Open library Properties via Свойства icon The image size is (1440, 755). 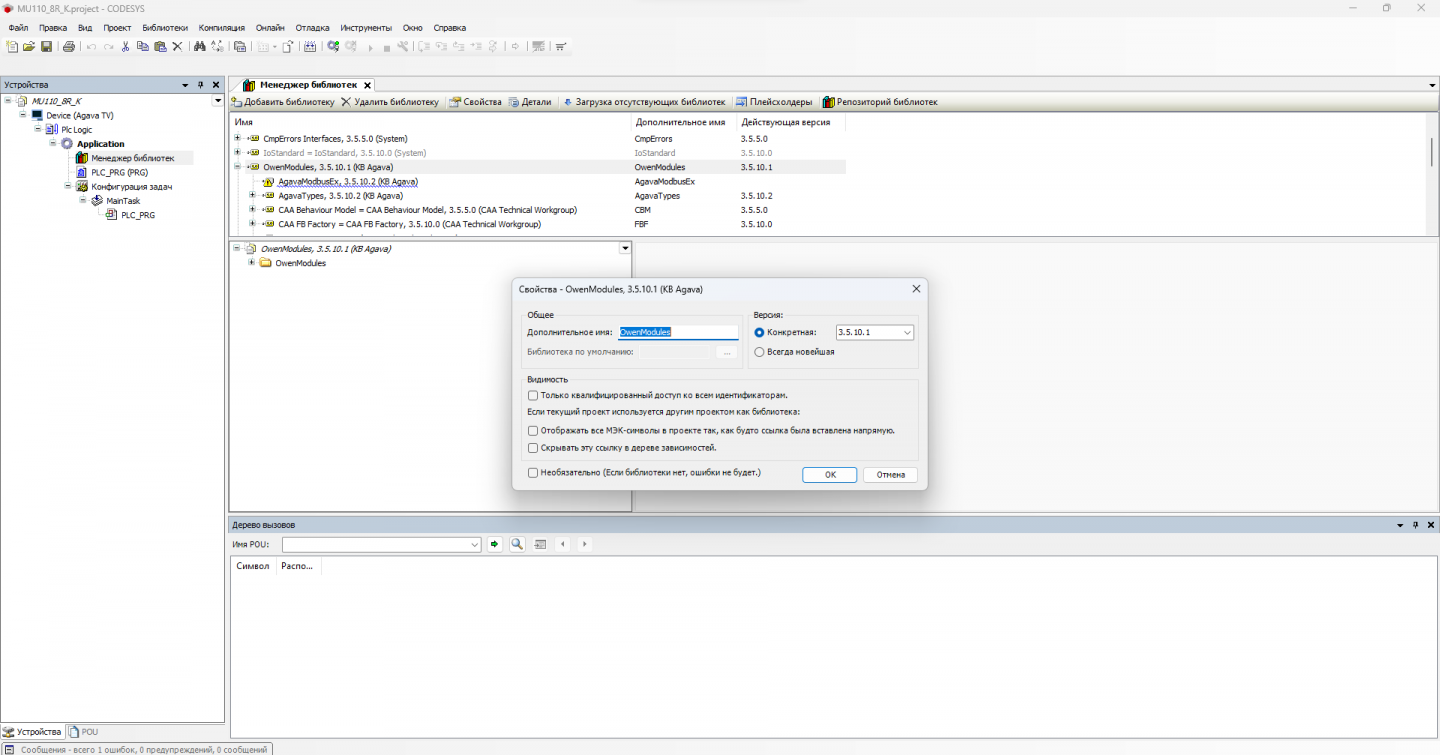[x=455, y=102]
